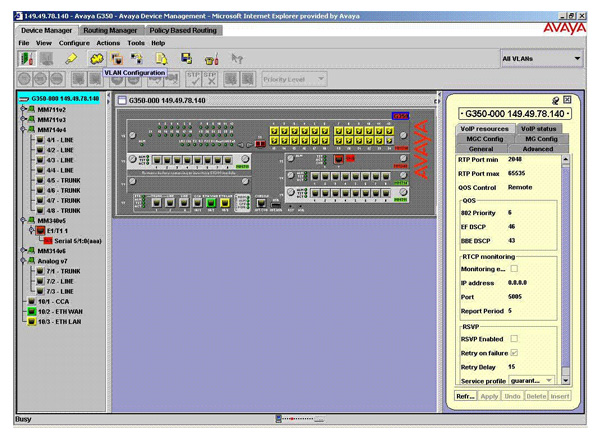Screen dimensions: 600x440
Task: Enable the RSVP Enabled checkbox
Action: (514, 339)
